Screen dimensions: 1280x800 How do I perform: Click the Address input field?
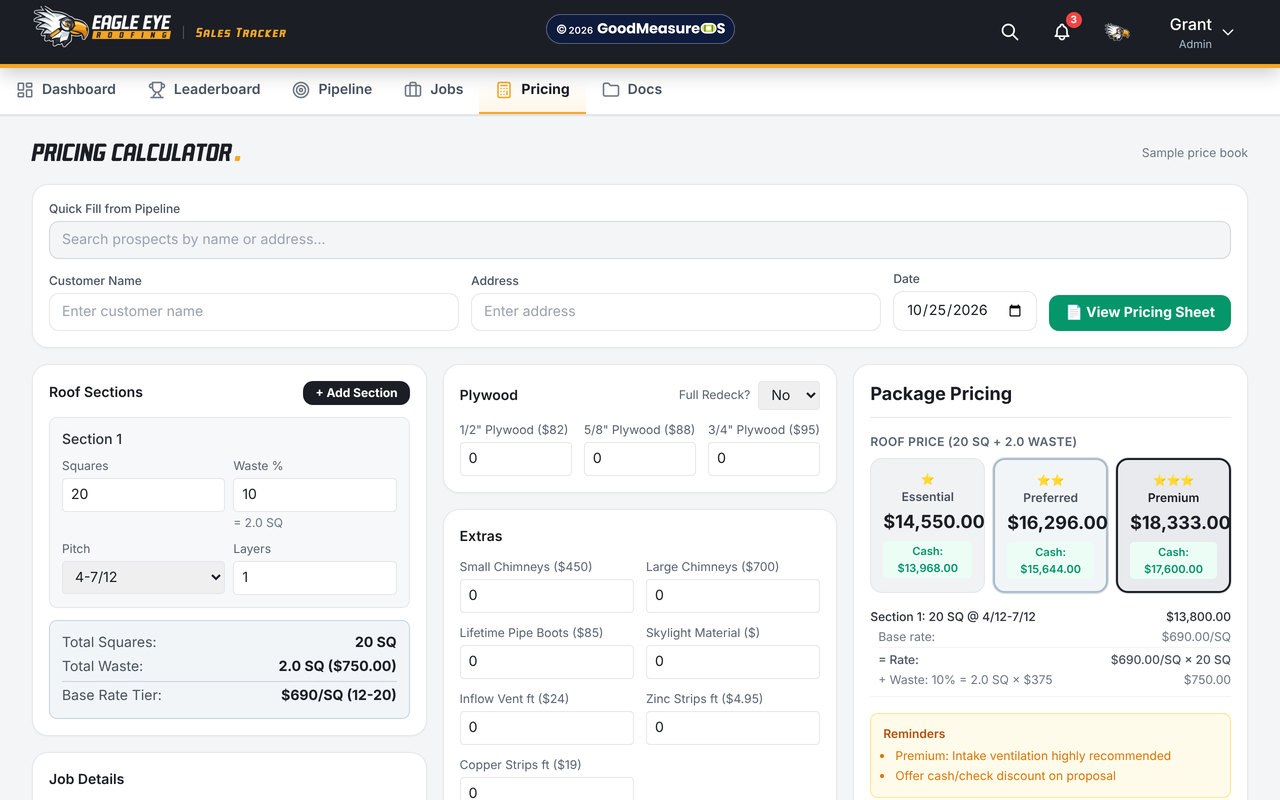click(676, 312)
